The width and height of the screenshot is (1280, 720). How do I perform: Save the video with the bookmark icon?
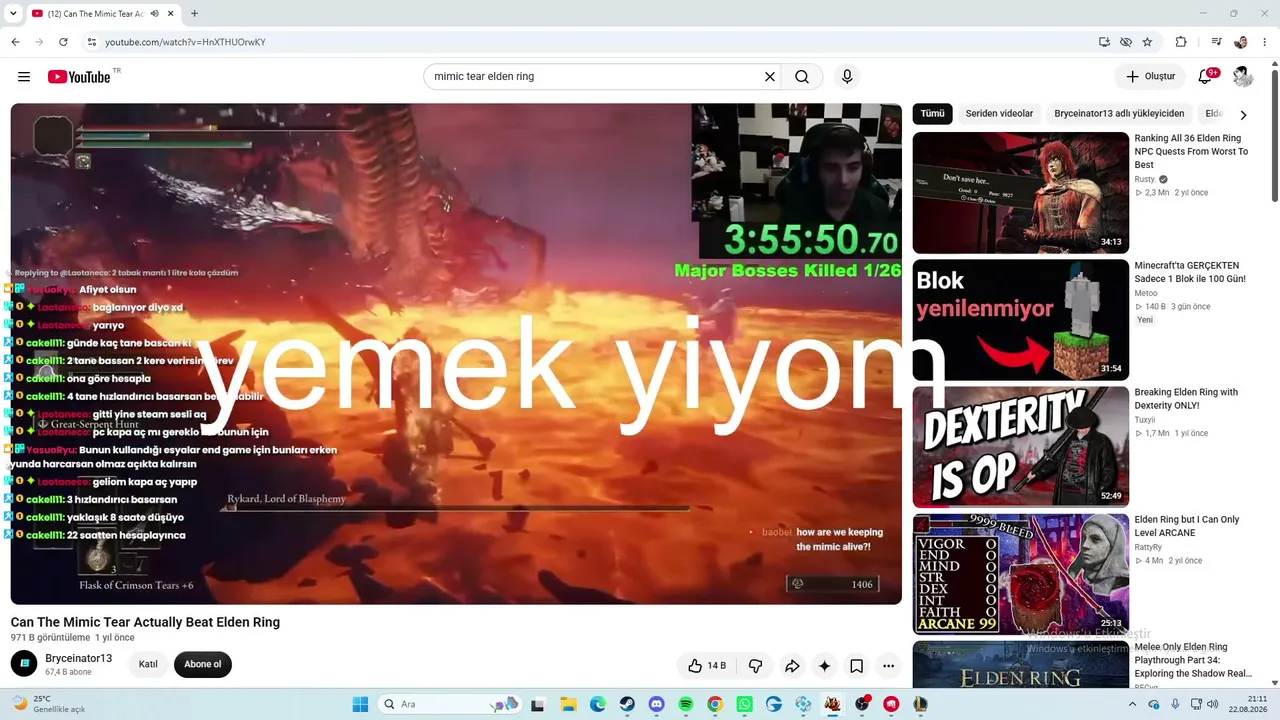click(856, 665)
